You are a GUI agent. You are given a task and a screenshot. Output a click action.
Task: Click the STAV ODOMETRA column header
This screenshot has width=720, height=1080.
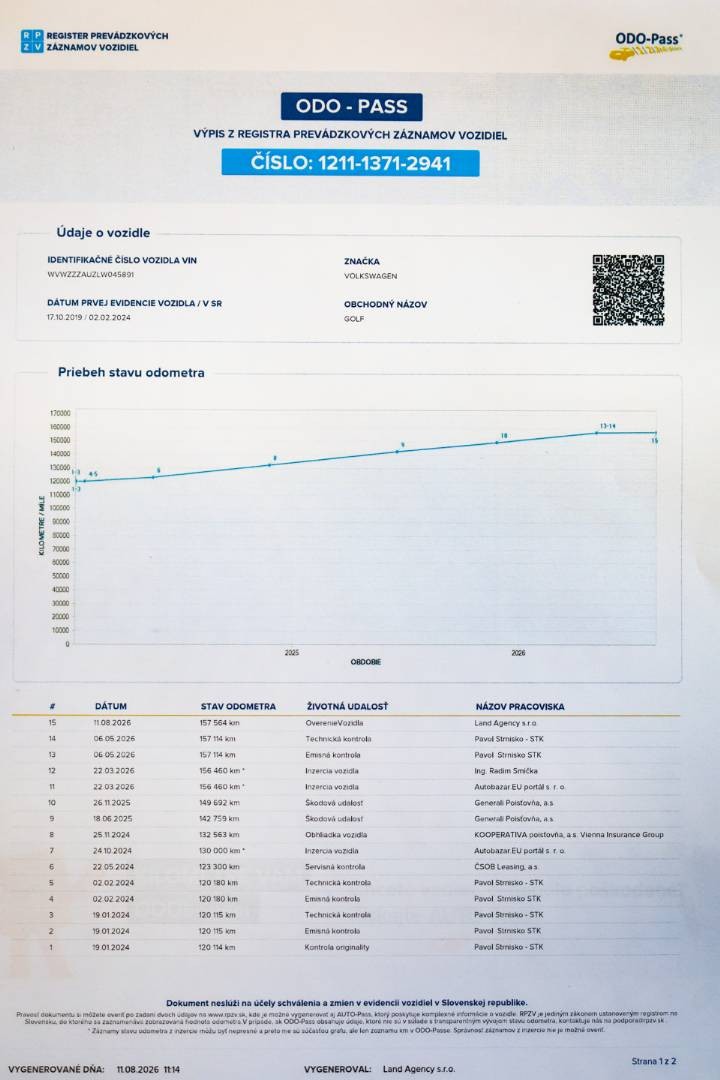[238, 707]
